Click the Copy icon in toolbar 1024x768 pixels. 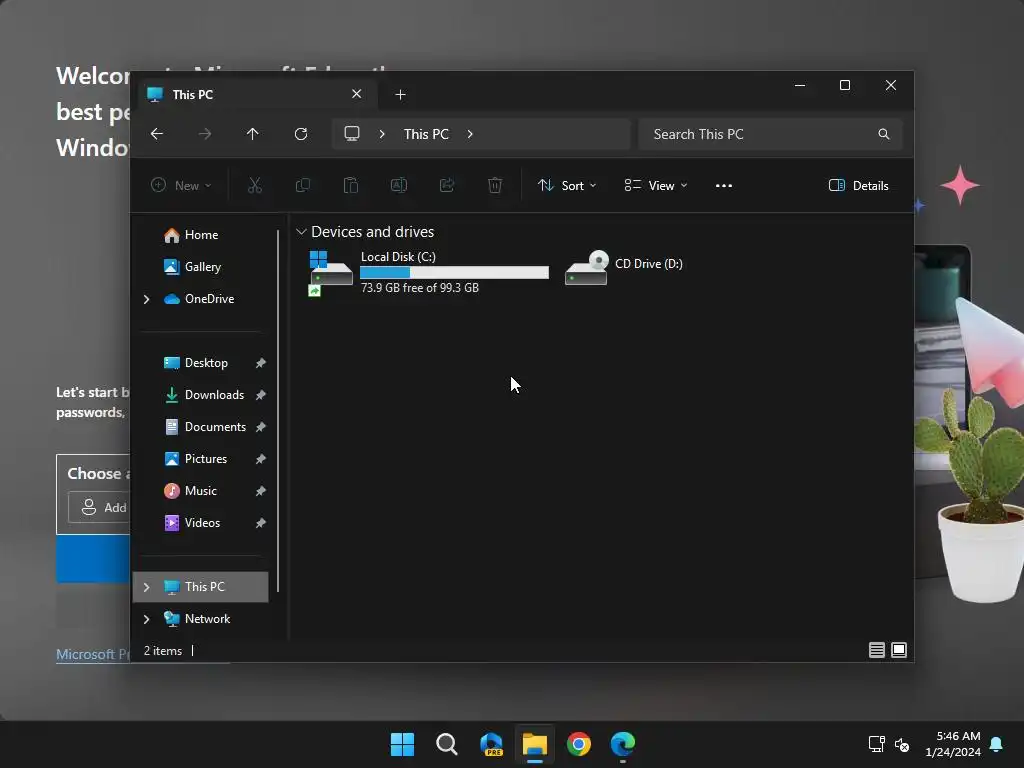pyautogui.click(x=303, y=185)
